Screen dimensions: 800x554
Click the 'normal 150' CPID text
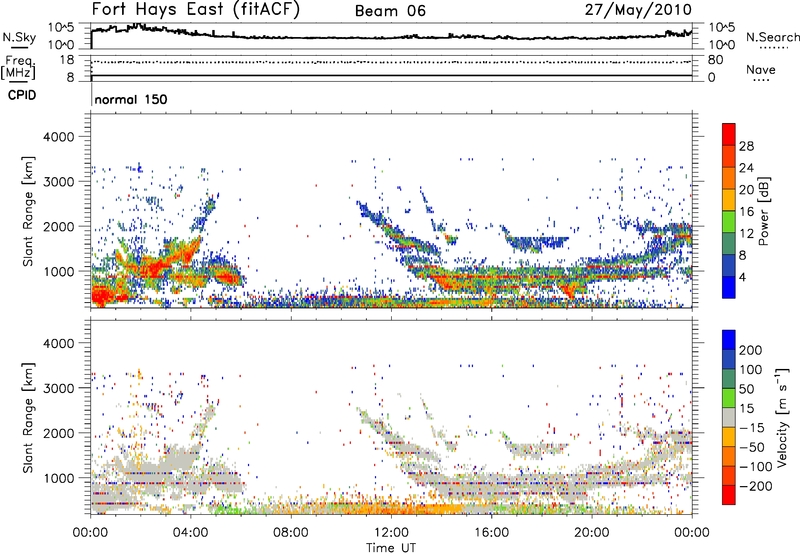point(131,99)
